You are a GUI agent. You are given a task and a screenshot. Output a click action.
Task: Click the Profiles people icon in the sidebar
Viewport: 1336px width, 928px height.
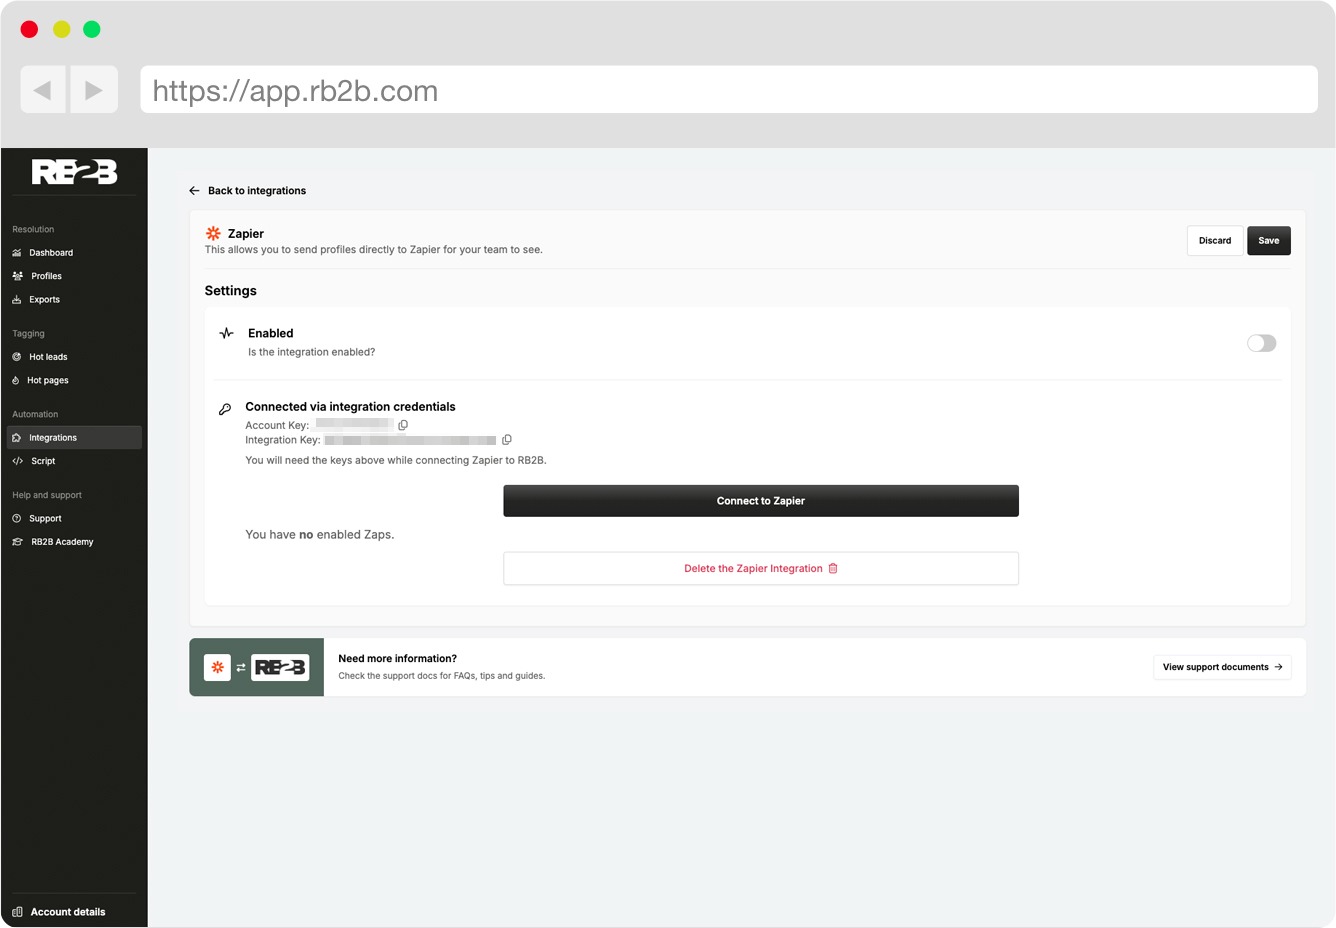[17, 276]
